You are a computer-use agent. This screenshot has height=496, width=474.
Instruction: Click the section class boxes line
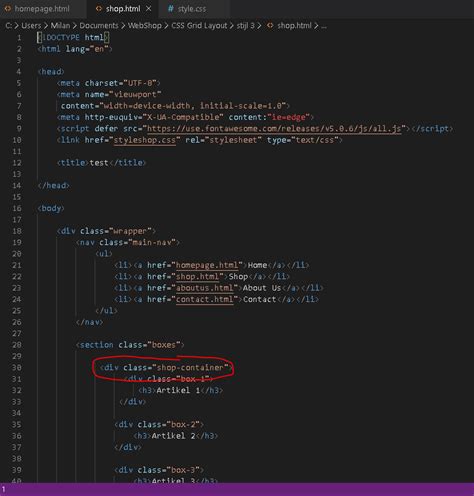click(x=130, y=345)
